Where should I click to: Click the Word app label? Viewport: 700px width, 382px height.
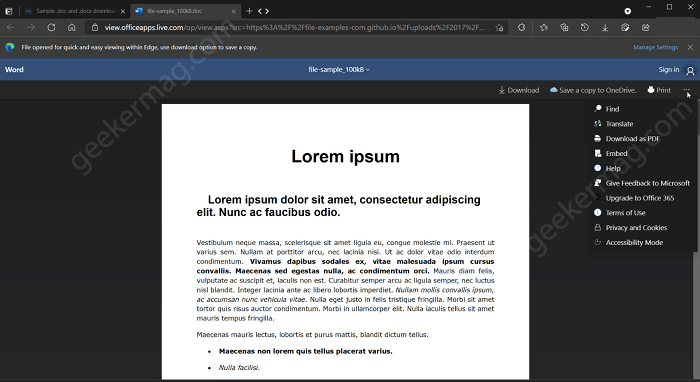click(14, 70)
